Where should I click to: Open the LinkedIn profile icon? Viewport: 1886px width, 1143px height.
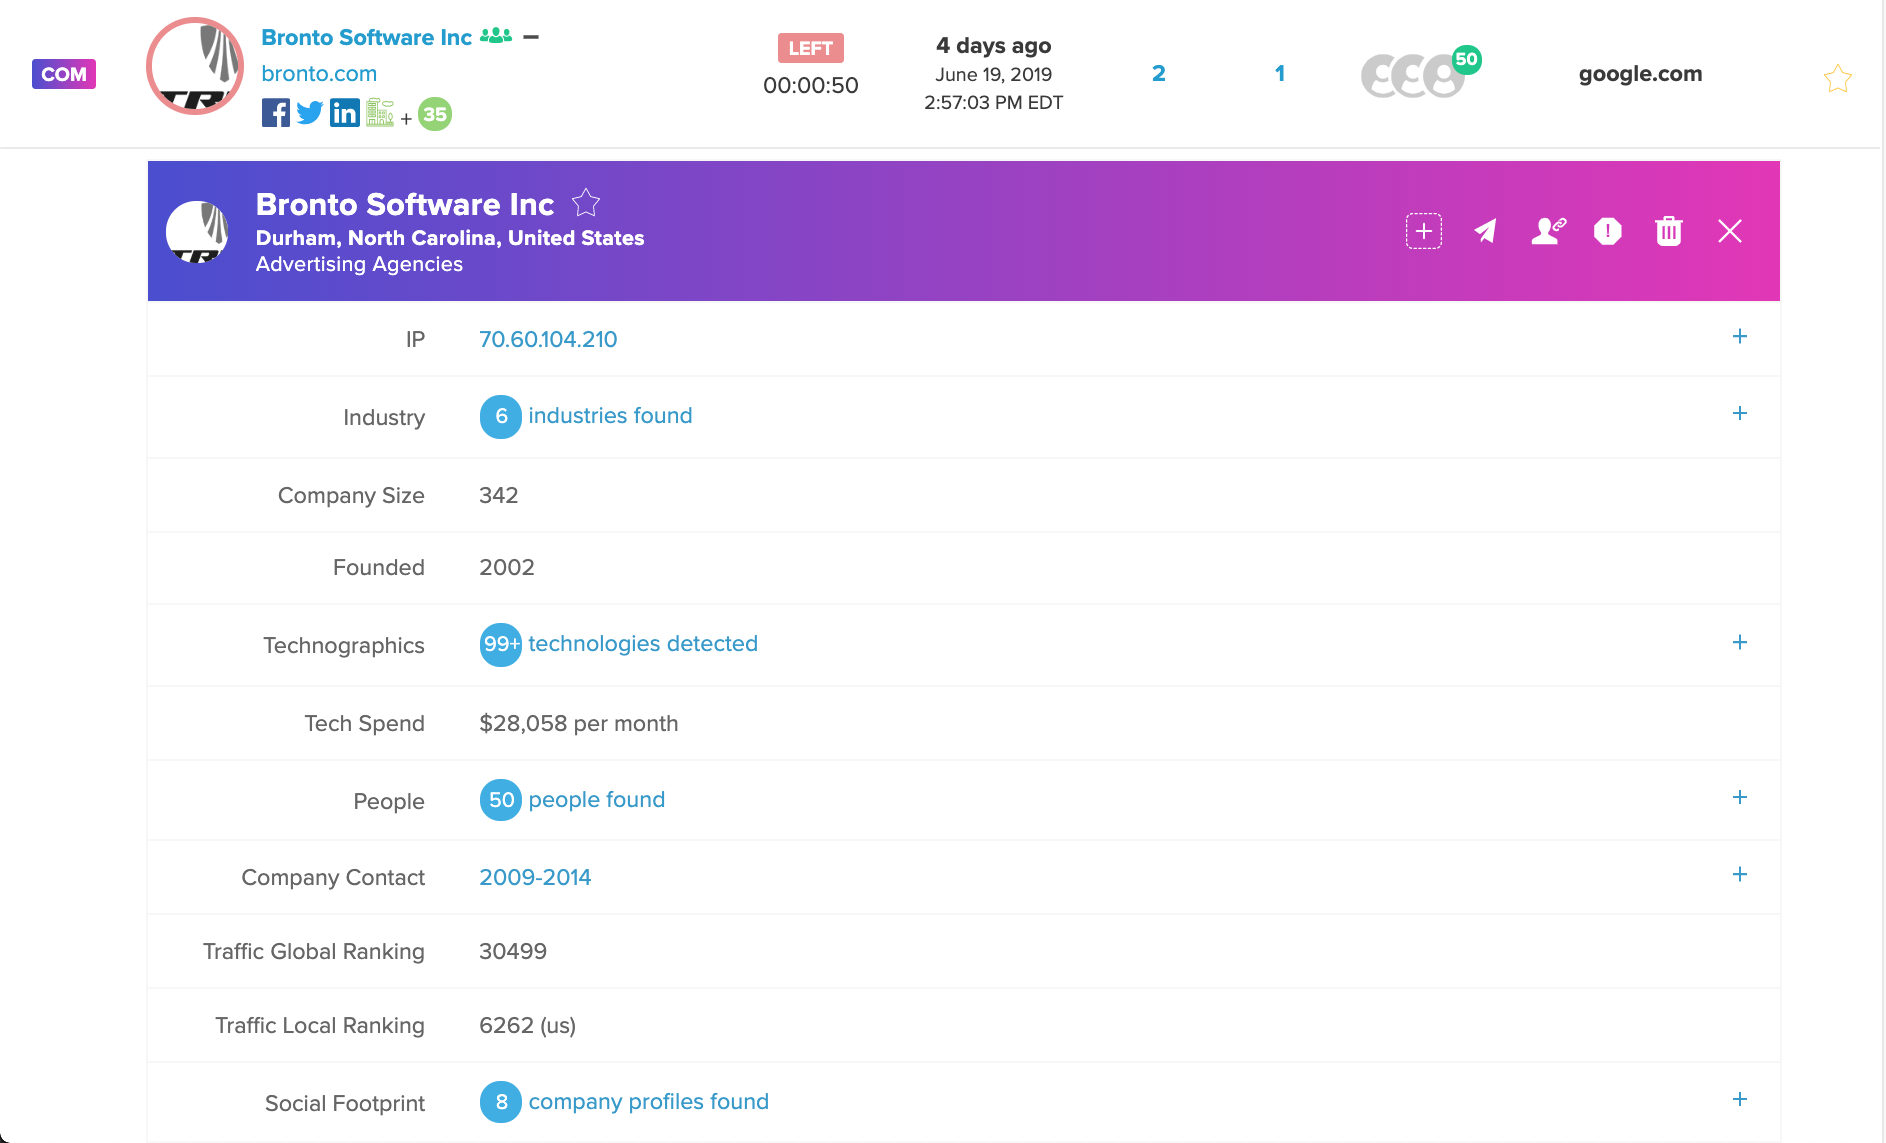point(344,113)
